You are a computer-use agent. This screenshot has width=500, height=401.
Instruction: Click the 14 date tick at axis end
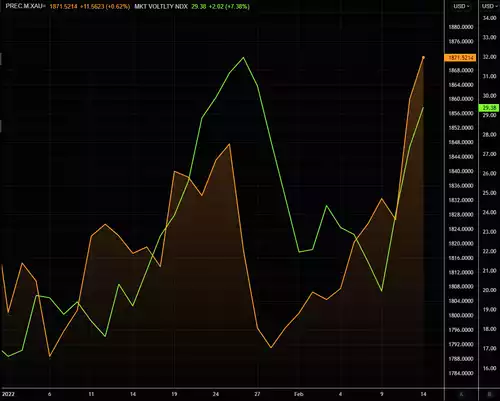423,394
